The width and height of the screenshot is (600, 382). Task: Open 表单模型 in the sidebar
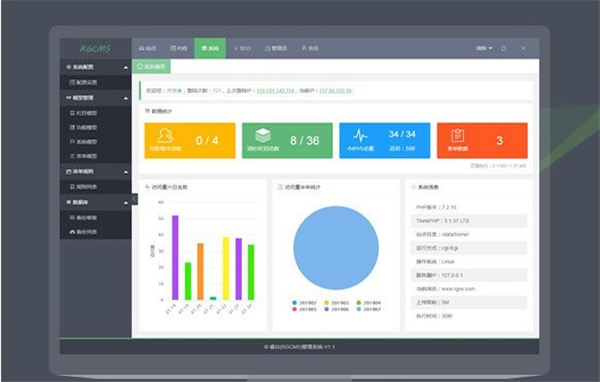[95, 156]
